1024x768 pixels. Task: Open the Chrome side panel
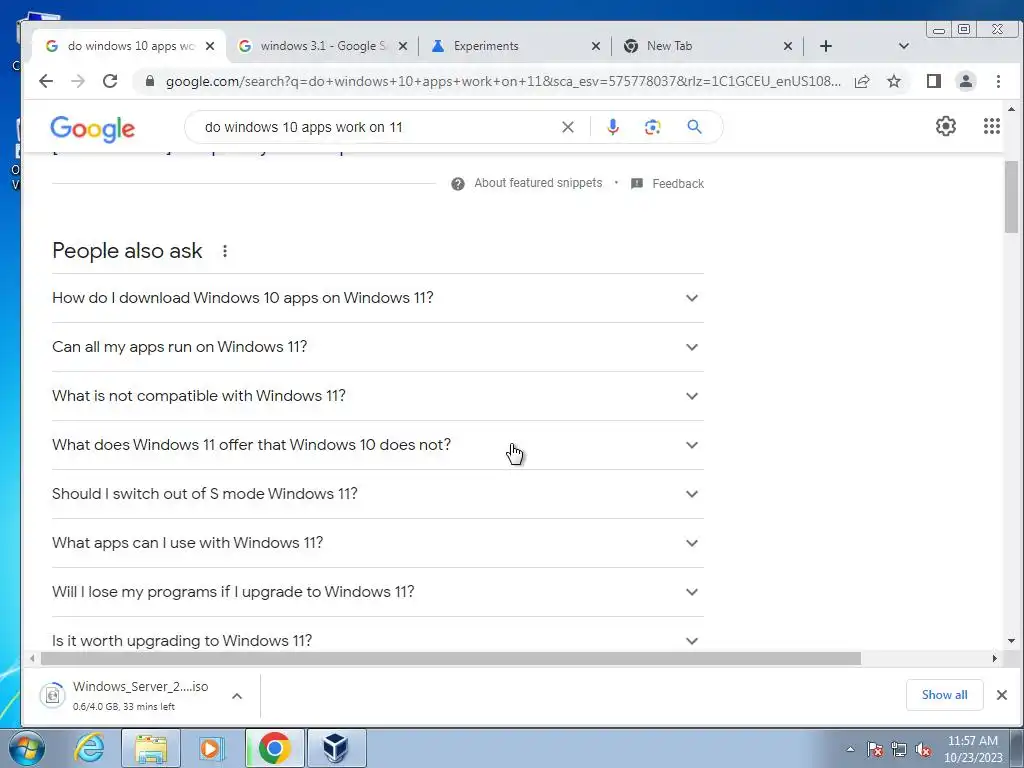pyautogui.click(x=933, y=81)
